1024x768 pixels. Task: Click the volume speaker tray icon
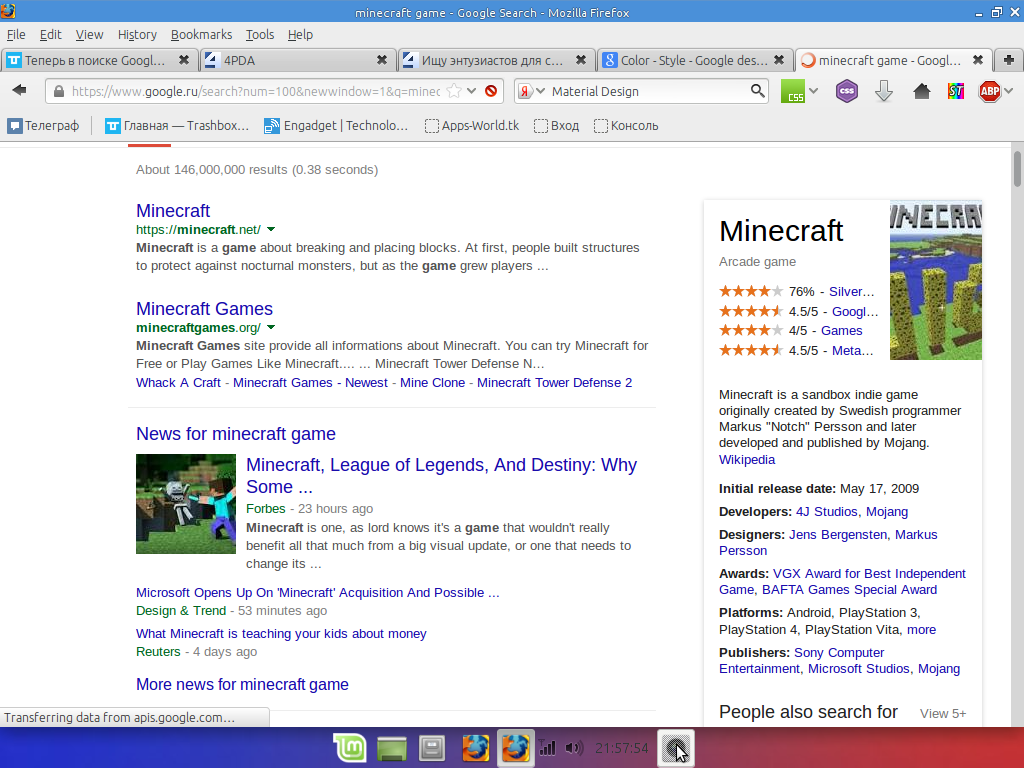pos(574,748)
